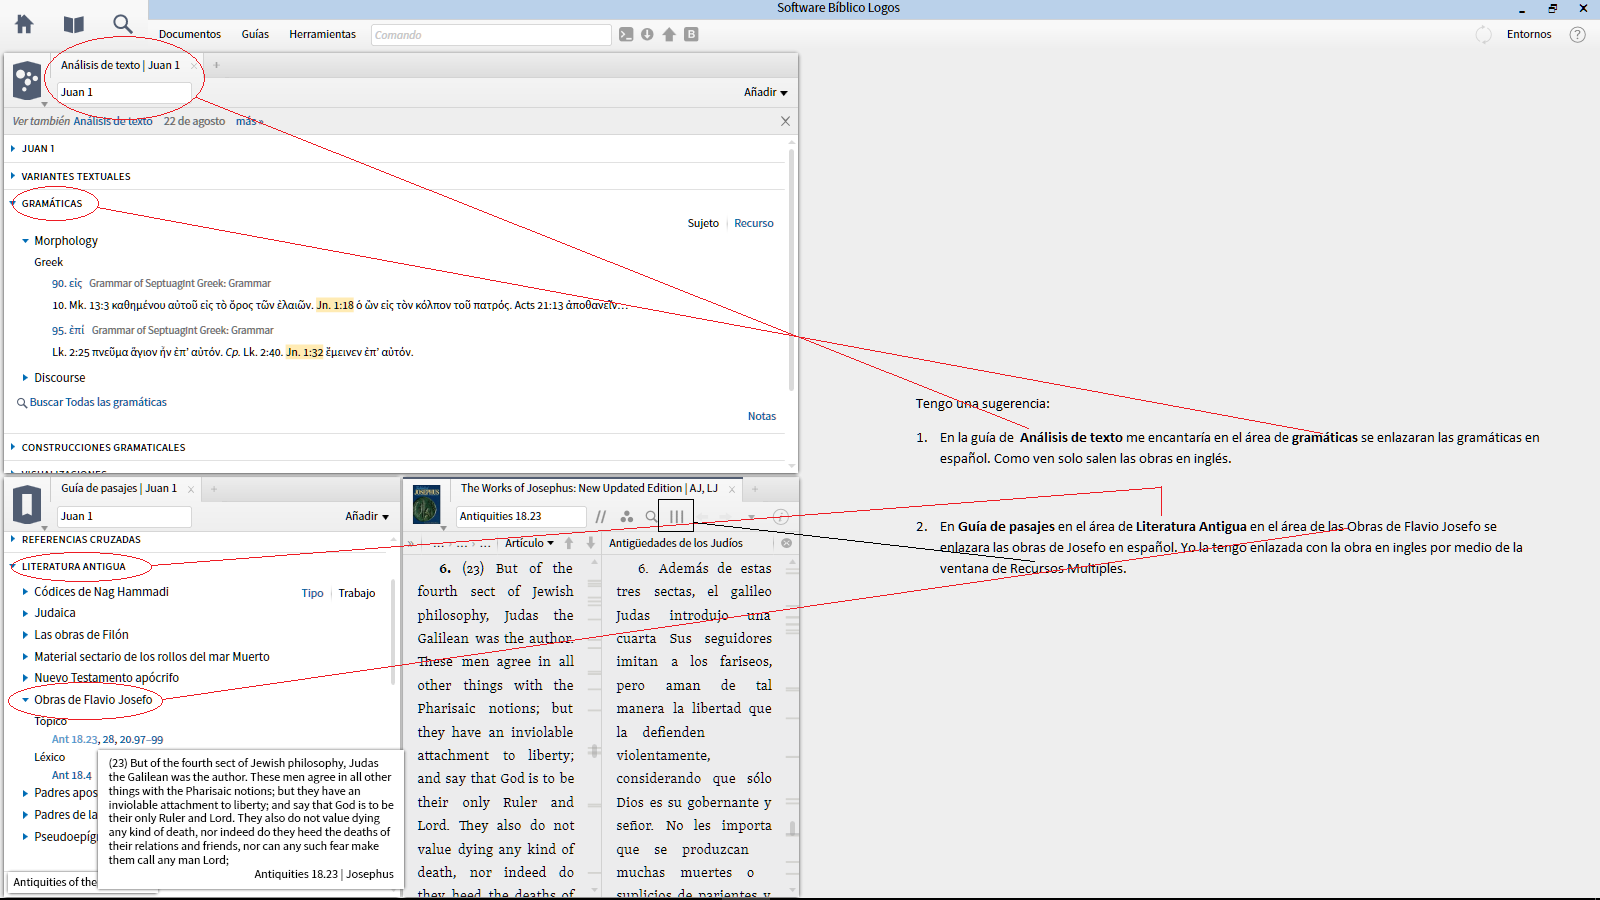Select the Análisis de texto | Juan 1 tab
This screenshot has height=900, width=1600.
point(121,65)
